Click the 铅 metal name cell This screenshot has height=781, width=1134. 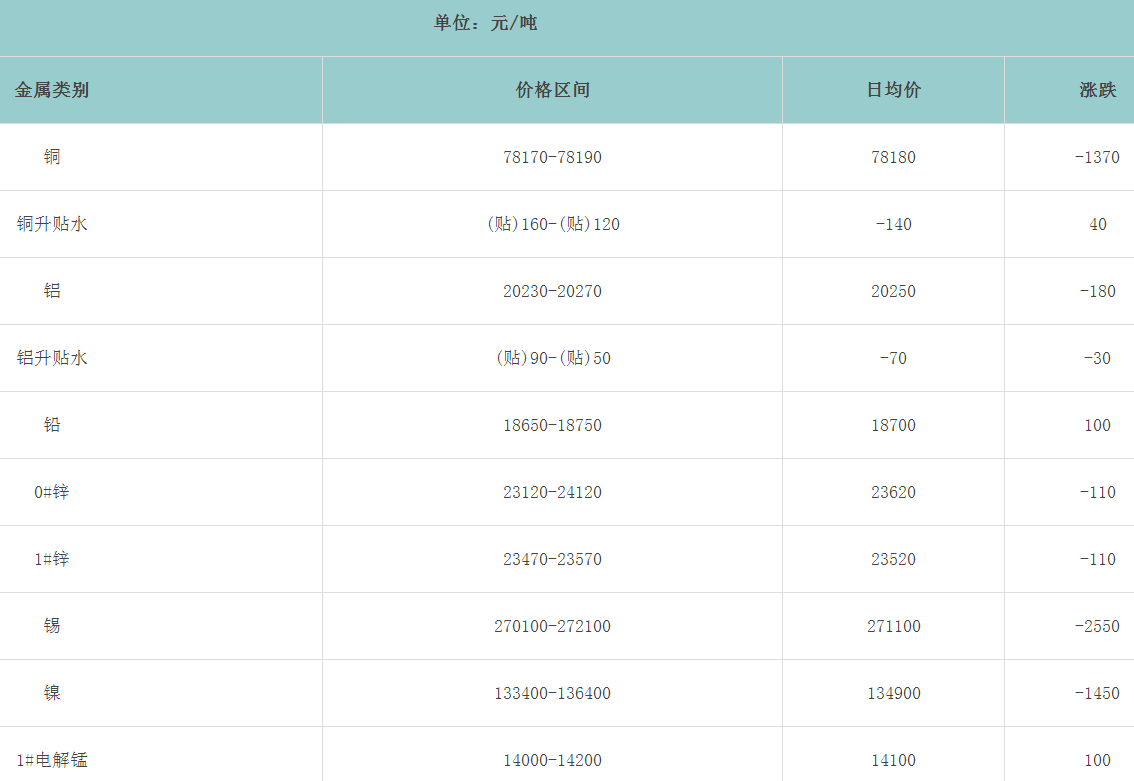pos(52,425)
